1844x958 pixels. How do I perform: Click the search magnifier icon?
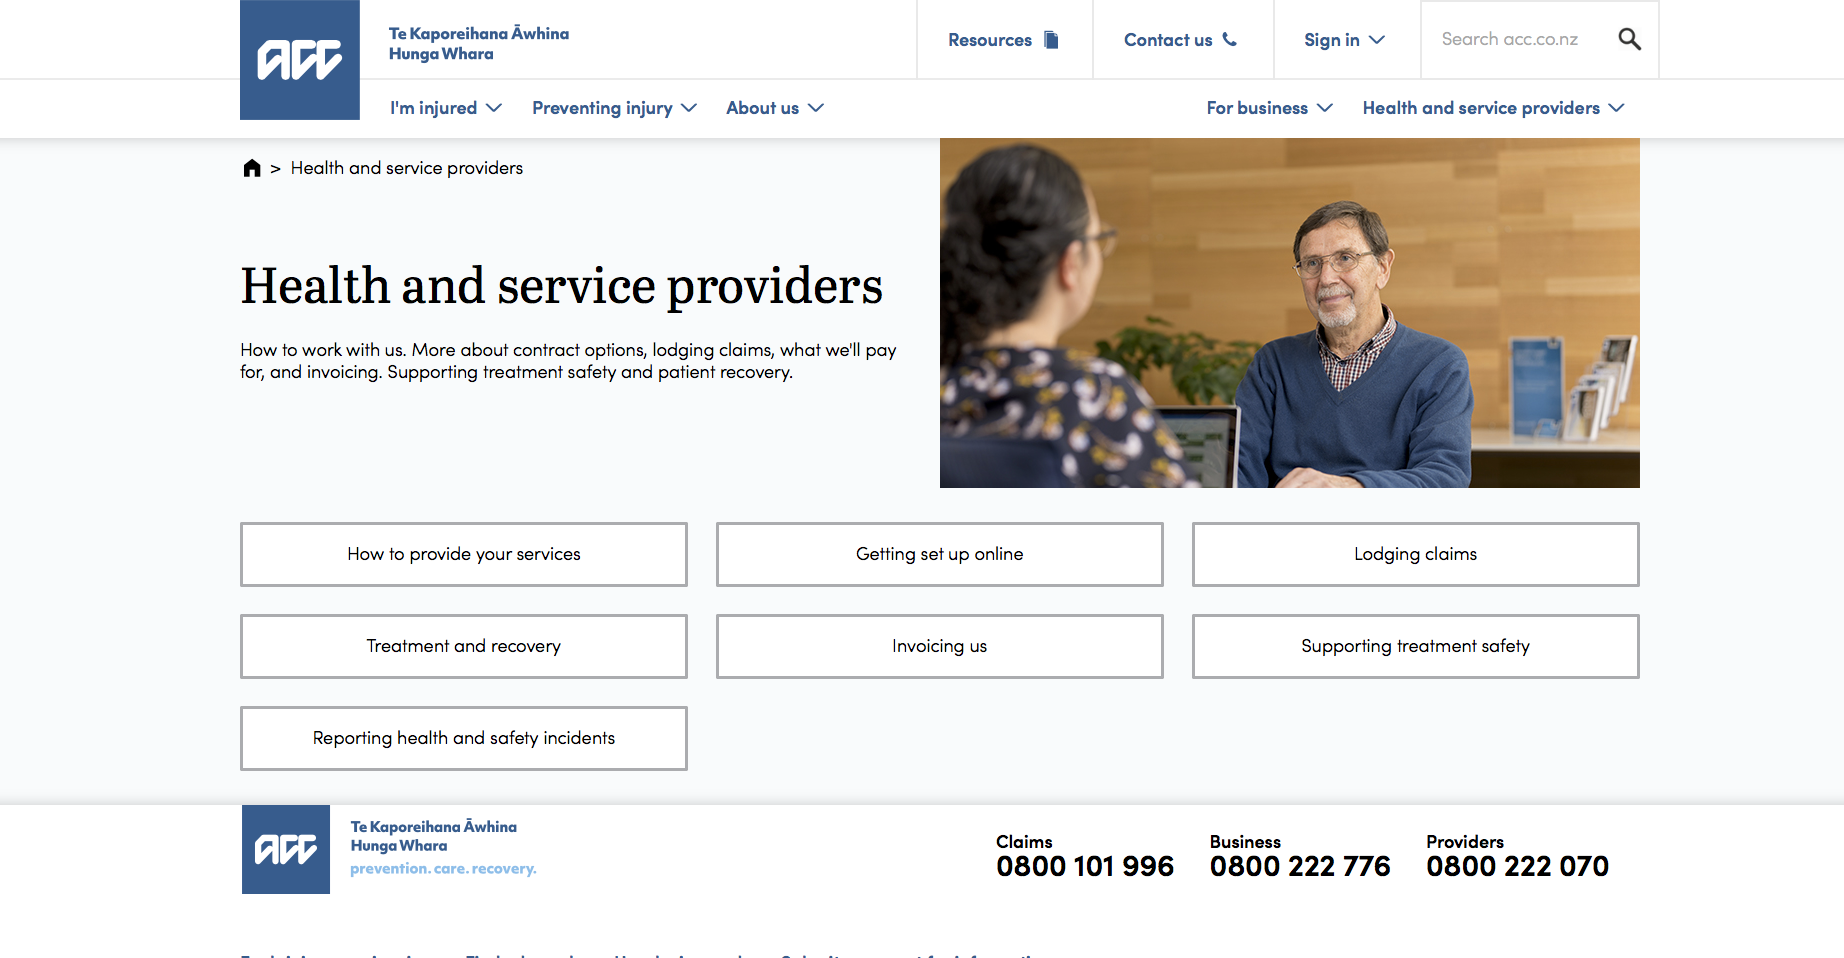[x=1629, y=39]
